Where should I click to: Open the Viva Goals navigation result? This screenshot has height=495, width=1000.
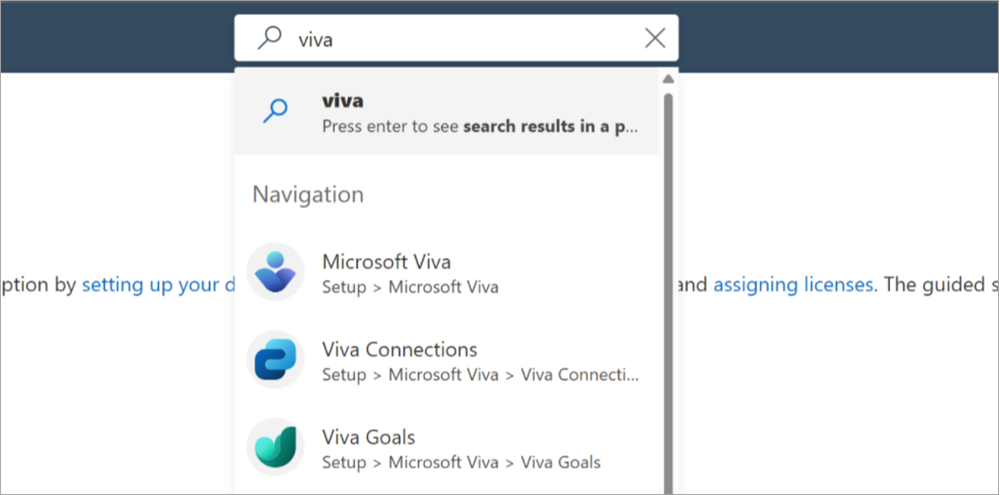tap(446, 448)
